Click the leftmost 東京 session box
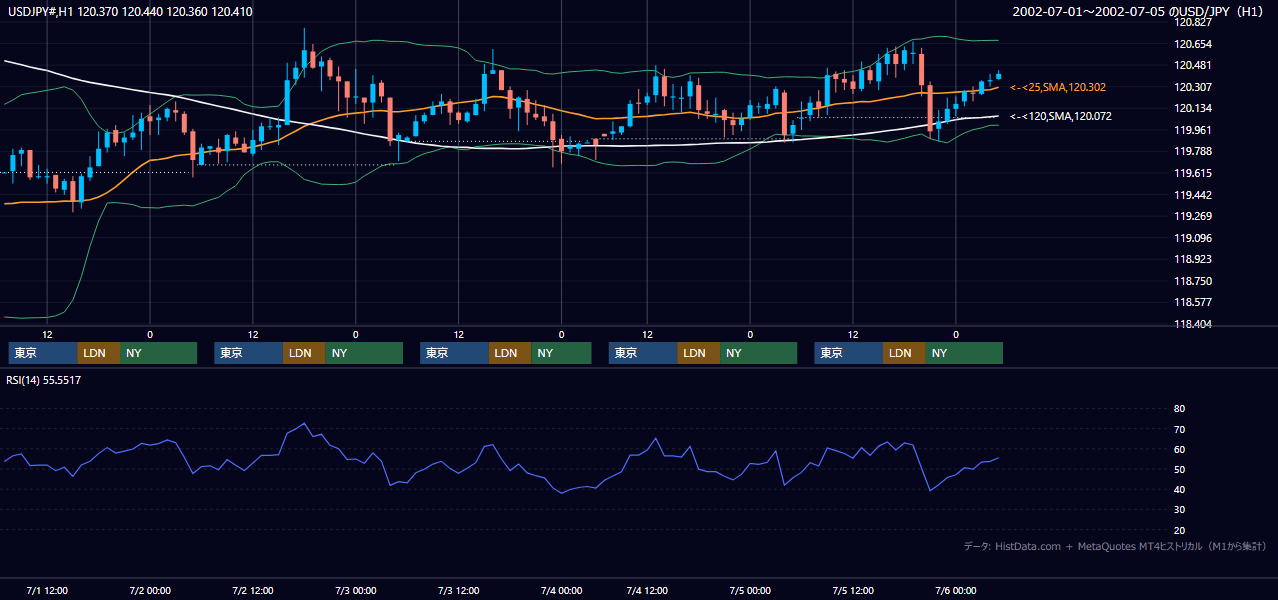The image size is (1278, 600). tap(42, 353)
